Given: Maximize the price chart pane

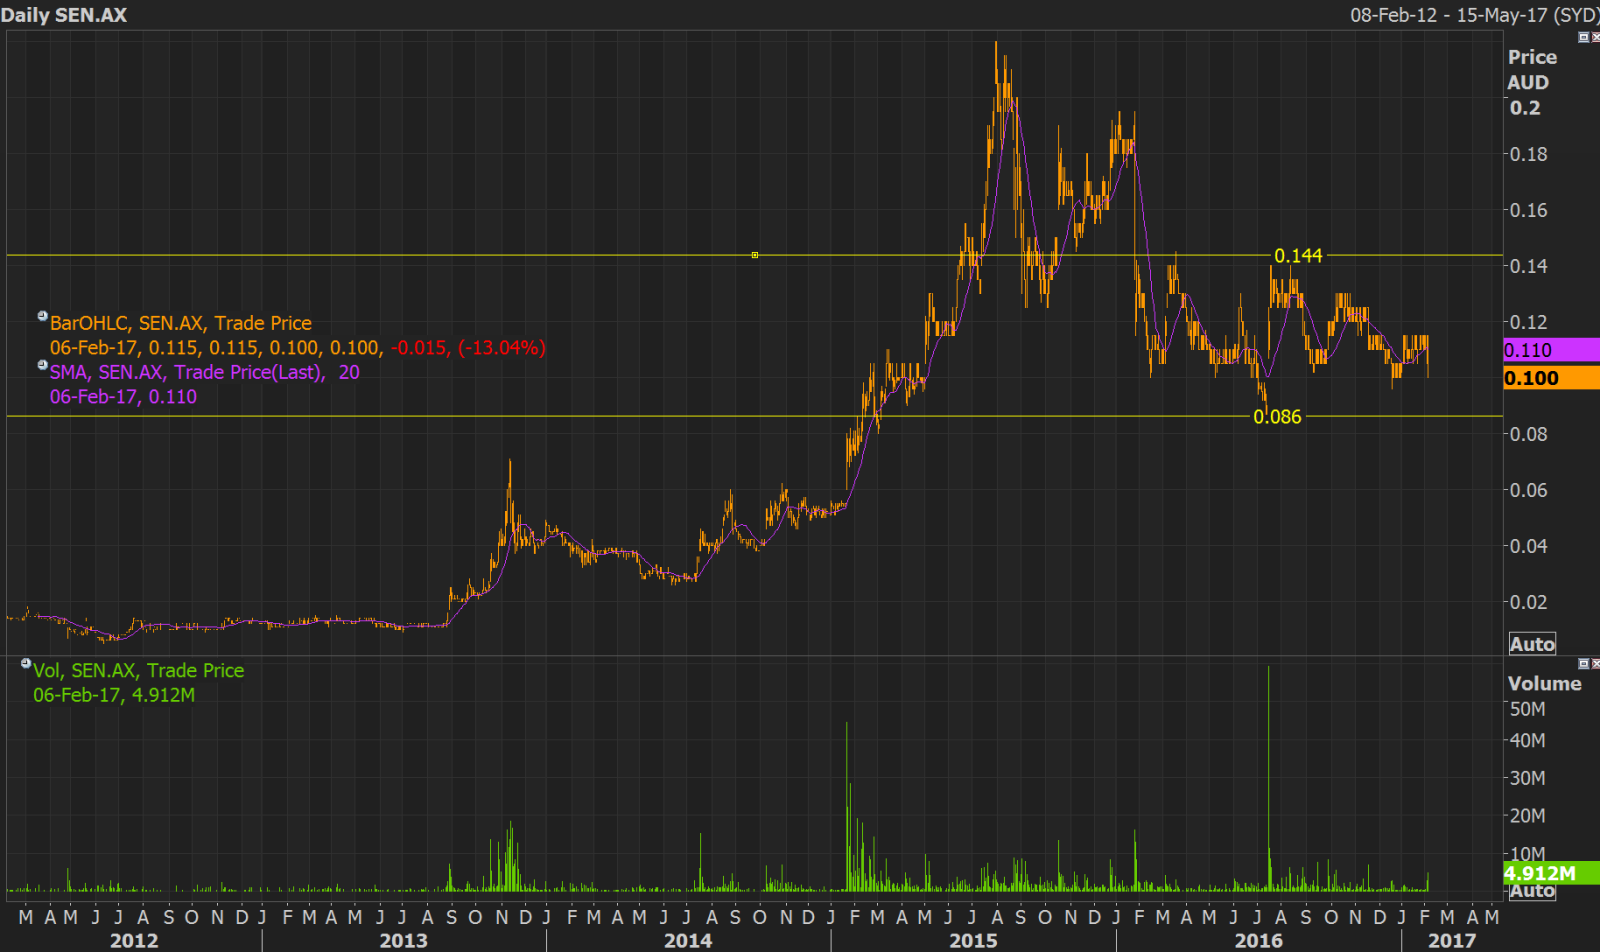Looking at the screenshot, I should [x=1583, y=37].
